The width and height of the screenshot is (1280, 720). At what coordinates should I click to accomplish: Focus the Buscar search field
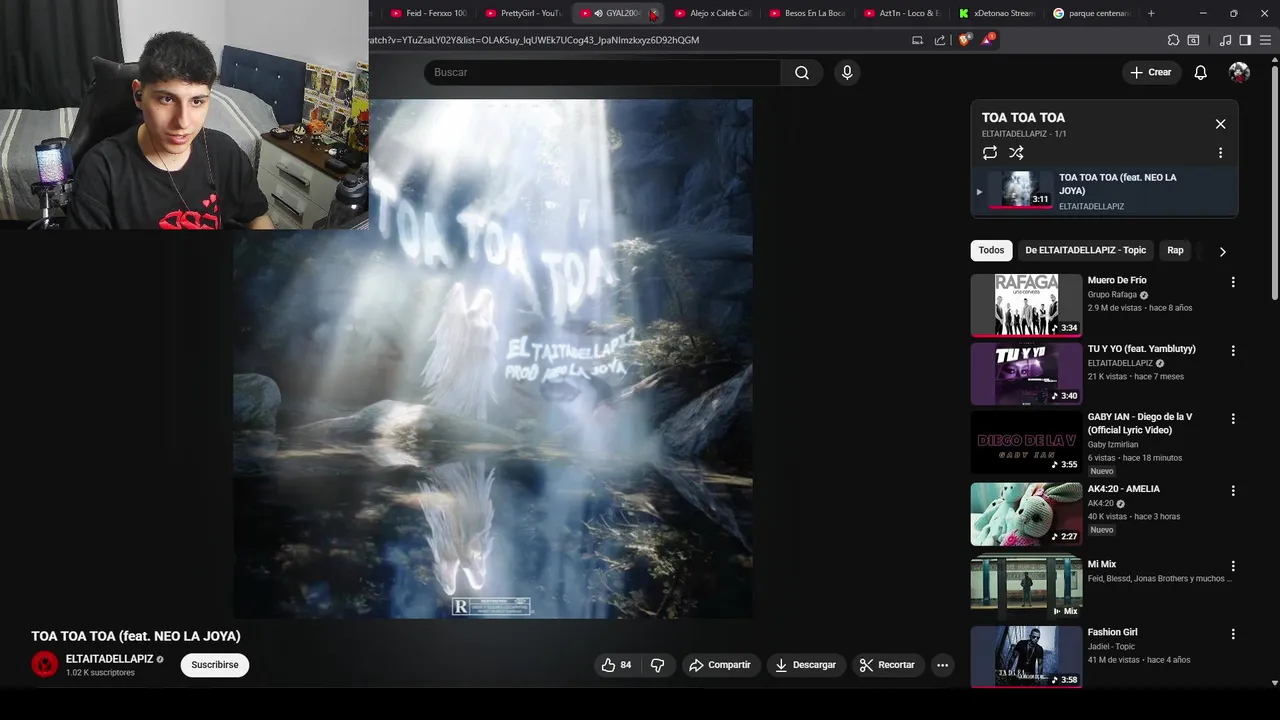(x=602, y=72)
